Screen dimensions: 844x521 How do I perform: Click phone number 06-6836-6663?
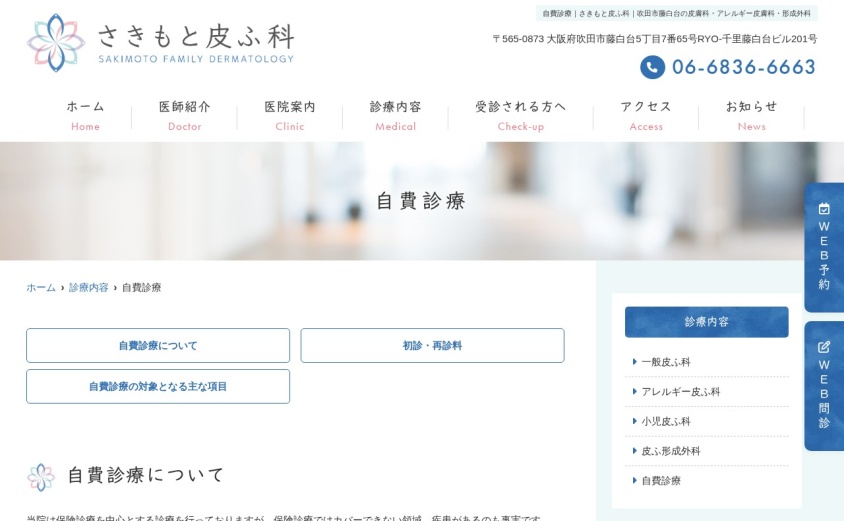(x=744, y=67)
